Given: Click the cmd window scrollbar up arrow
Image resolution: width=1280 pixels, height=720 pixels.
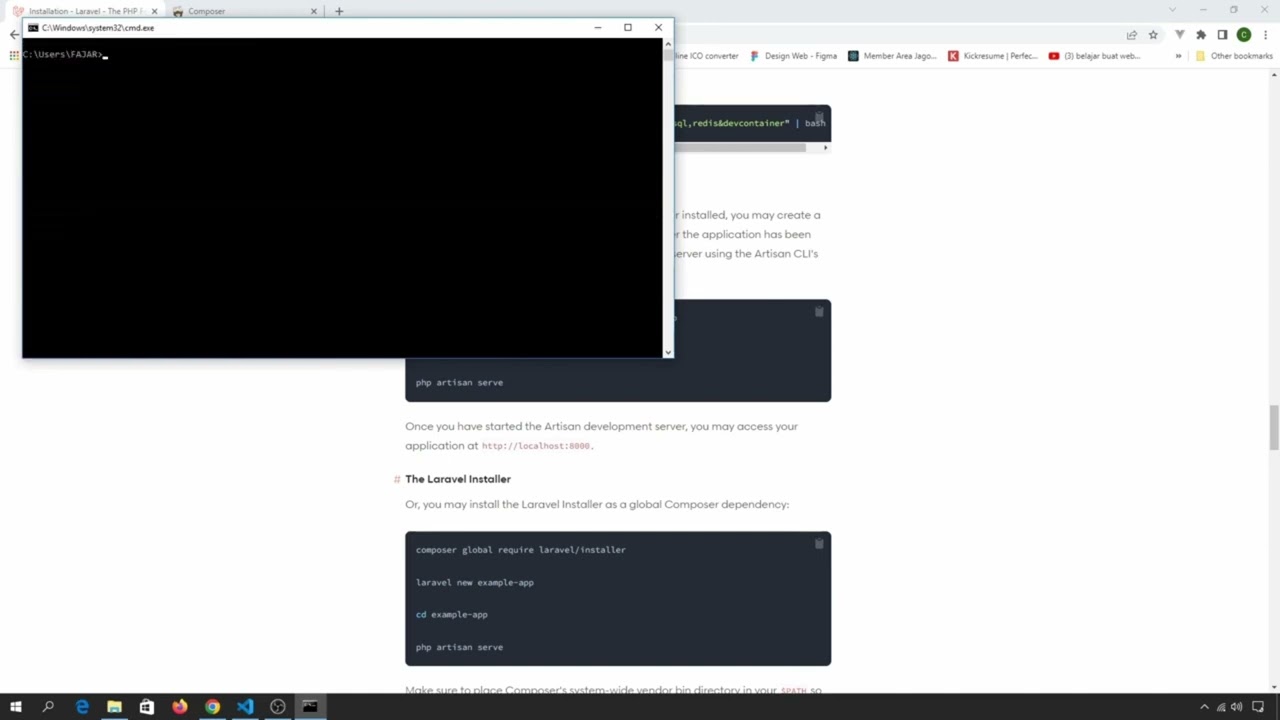Looking at the screenshot, I should pos(668,43).
